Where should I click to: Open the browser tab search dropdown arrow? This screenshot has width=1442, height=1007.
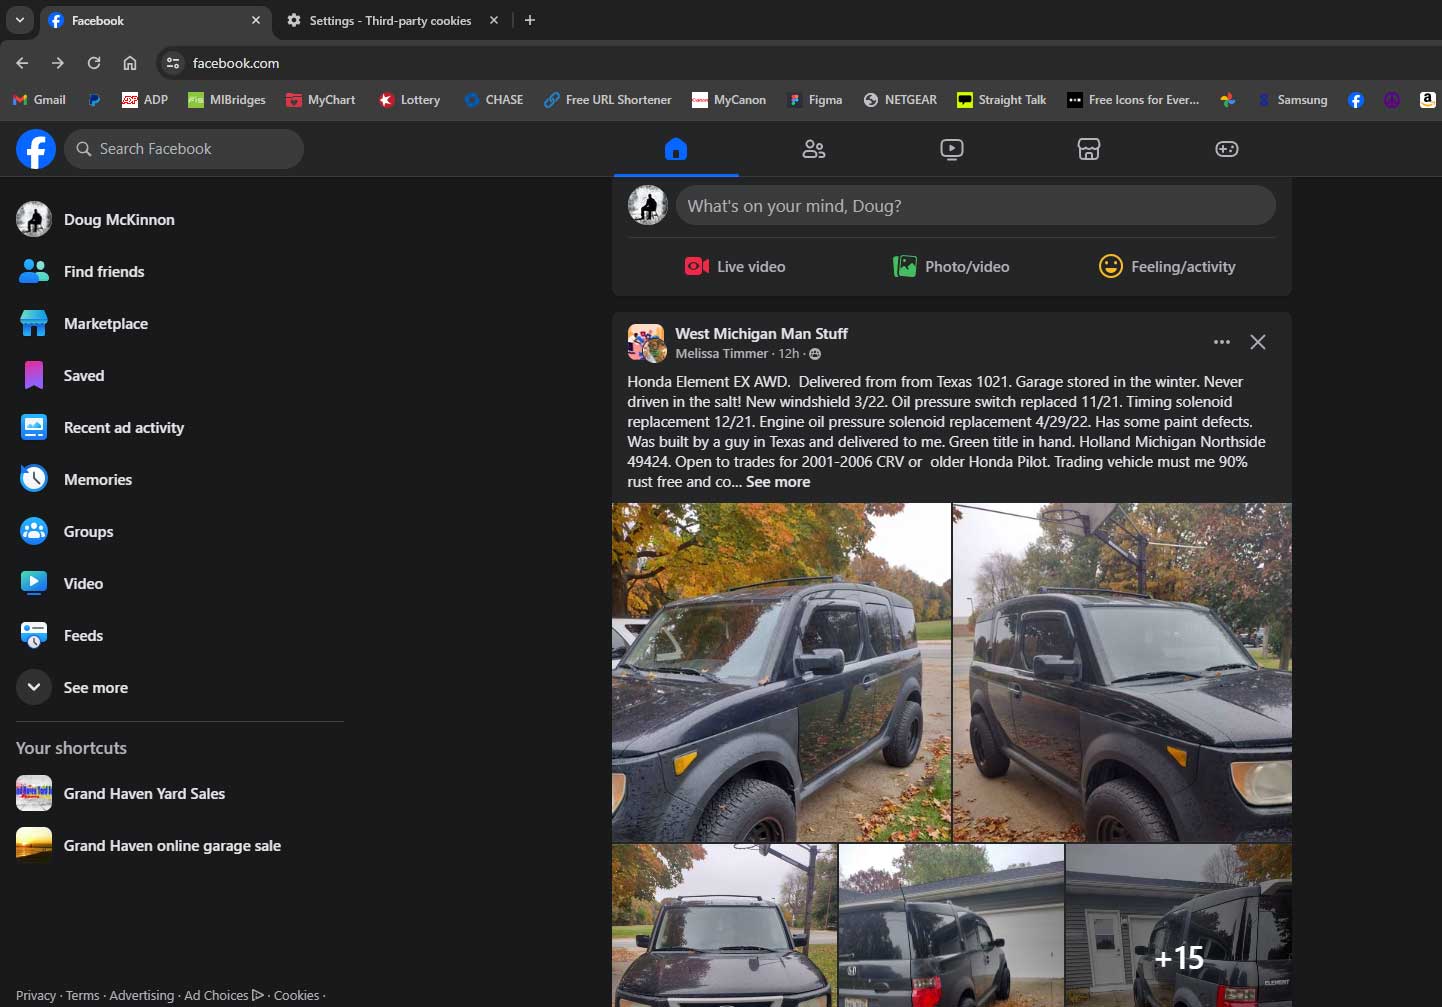[x=19, y=20]
